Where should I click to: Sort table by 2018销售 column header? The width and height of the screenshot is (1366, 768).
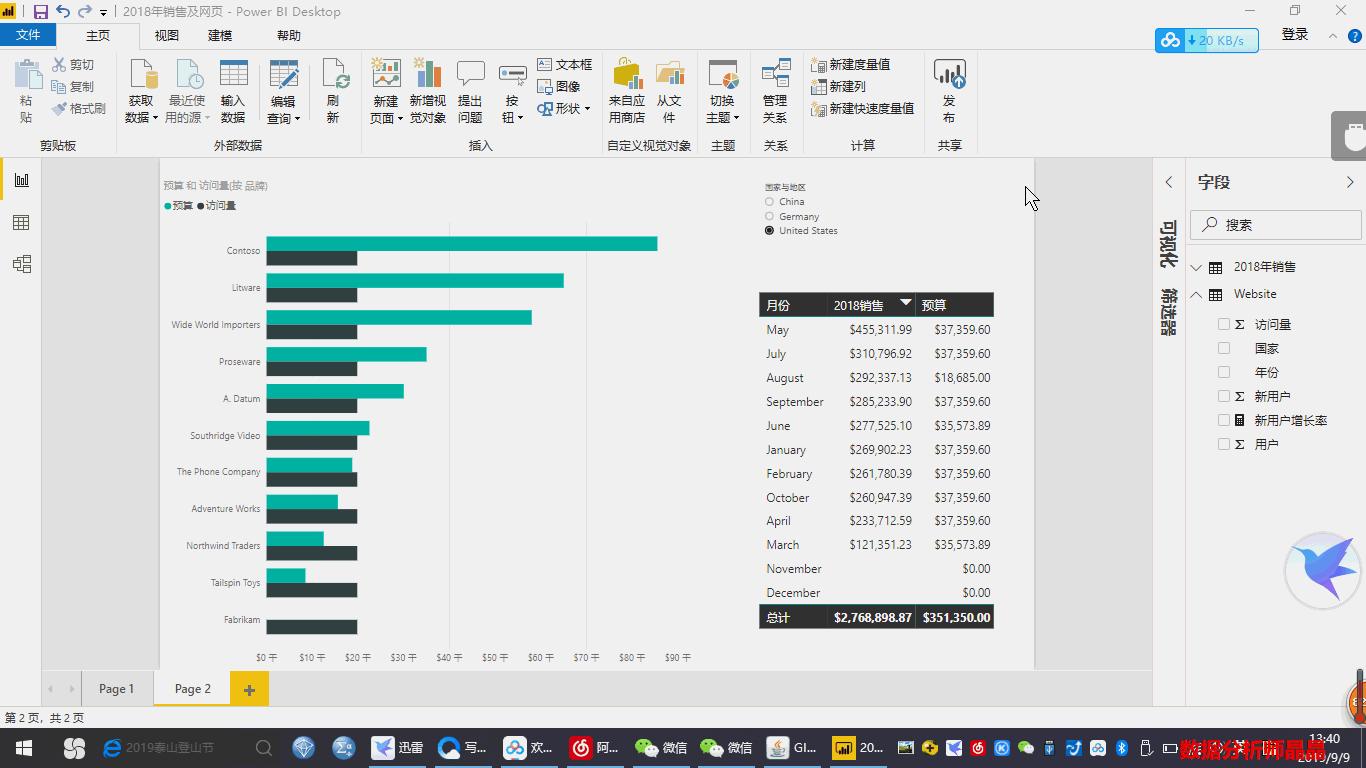pos(871,305)
